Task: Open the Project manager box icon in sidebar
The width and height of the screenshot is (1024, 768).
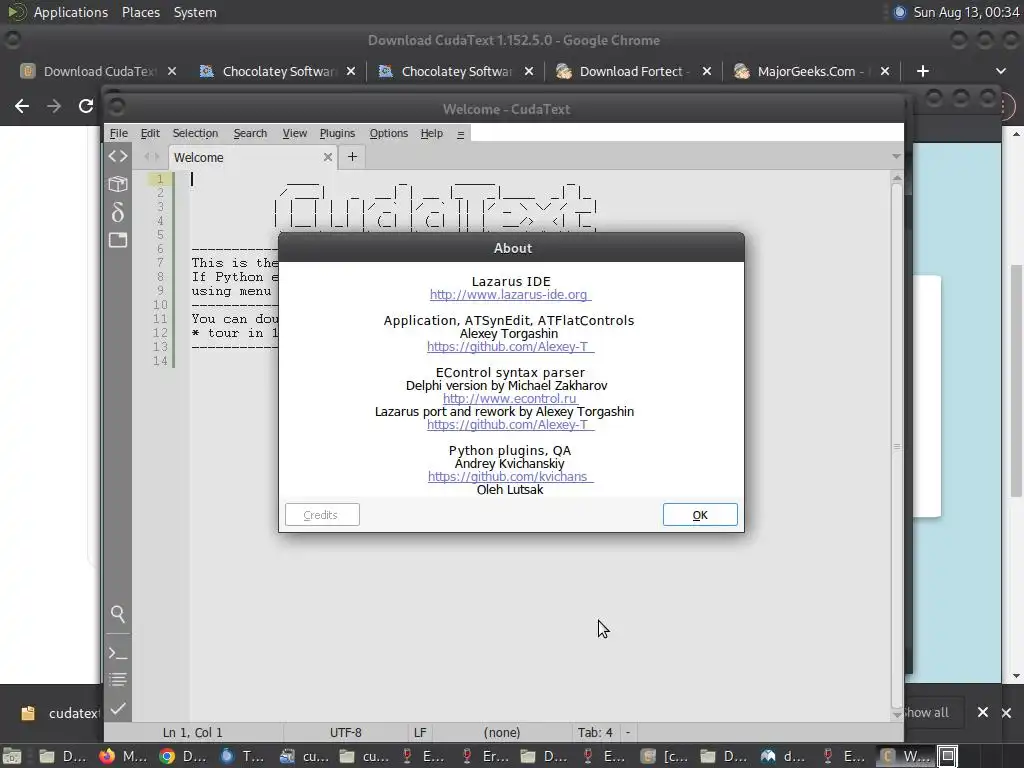Action: (118, 184)
